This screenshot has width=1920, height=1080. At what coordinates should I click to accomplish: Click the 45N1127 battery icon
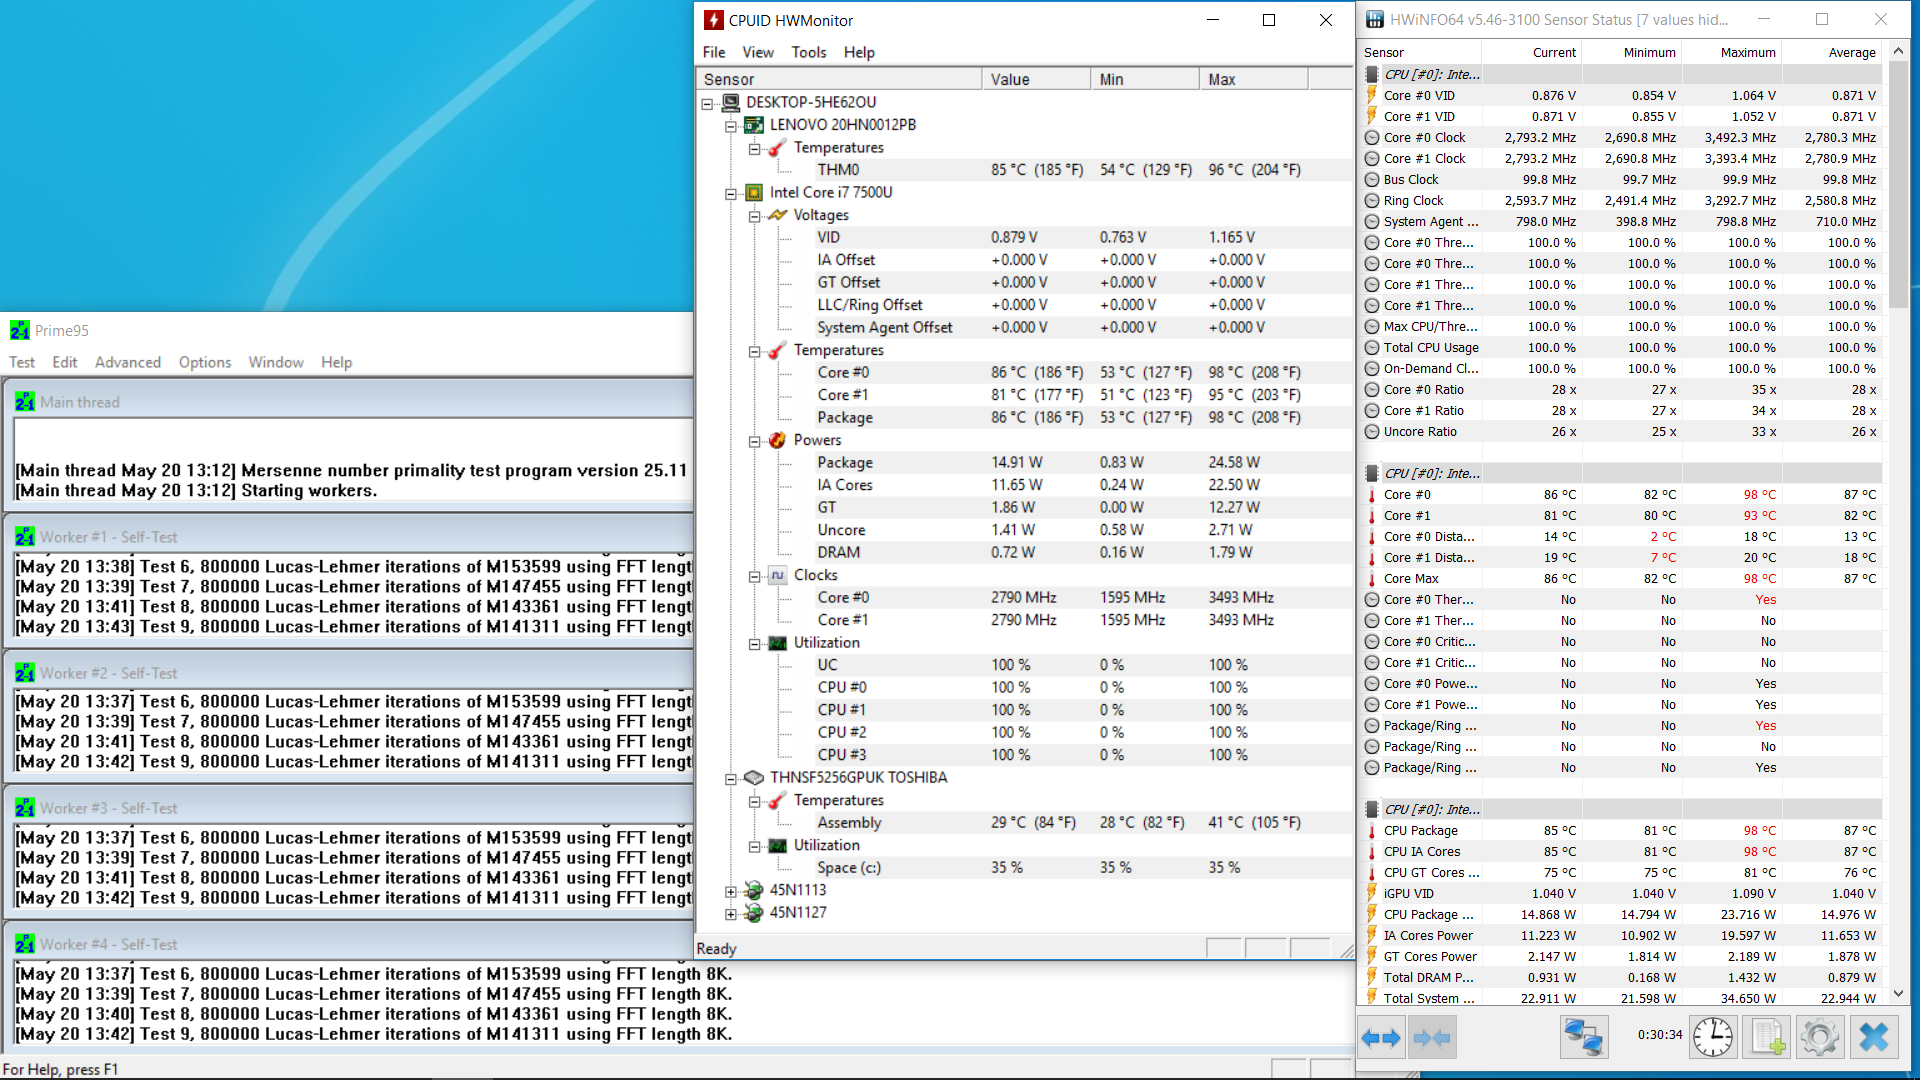point(754,912)
